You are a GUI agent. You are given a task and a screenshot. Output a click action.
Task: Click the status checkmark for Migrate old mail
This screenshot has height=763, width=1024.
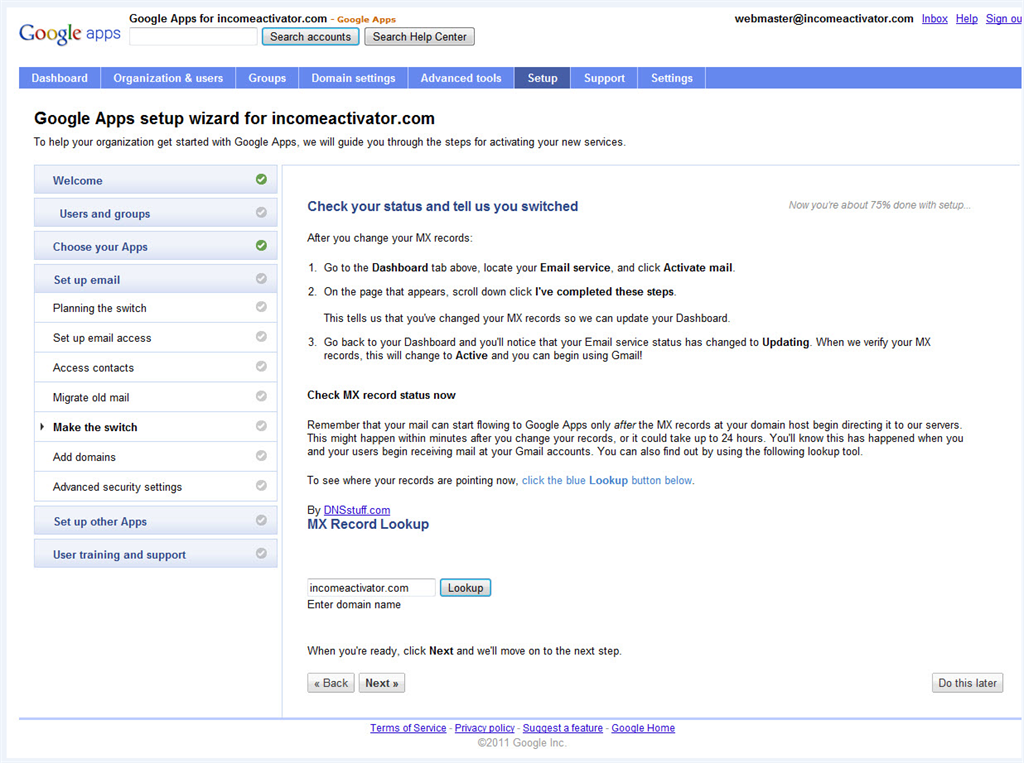tap(261, 396)
